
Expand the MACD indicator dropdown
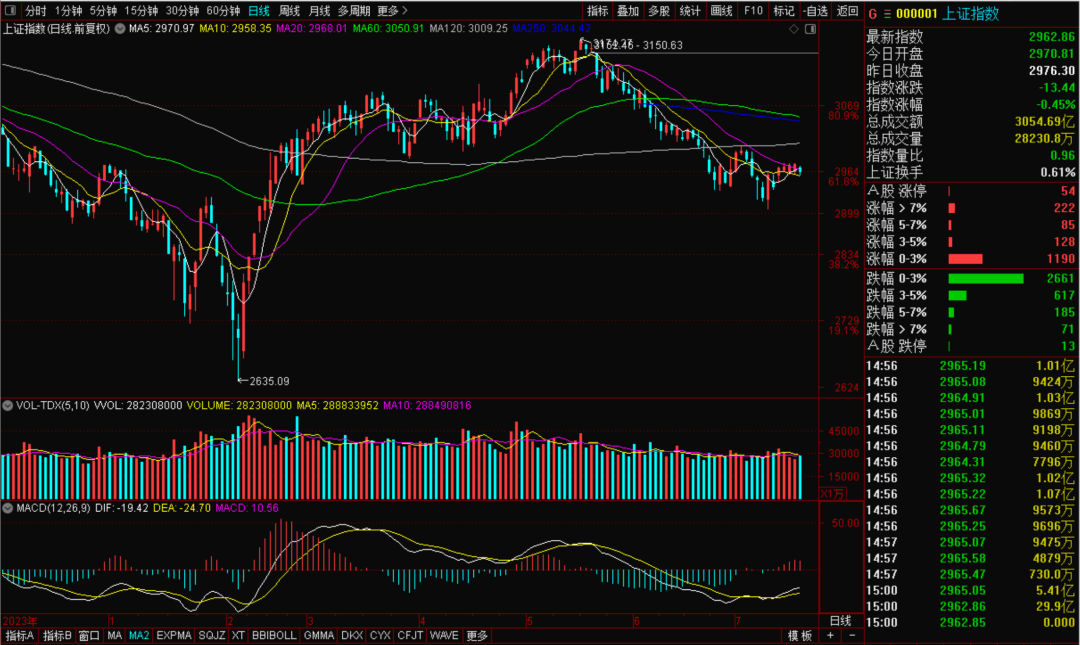tap(9, 509)
